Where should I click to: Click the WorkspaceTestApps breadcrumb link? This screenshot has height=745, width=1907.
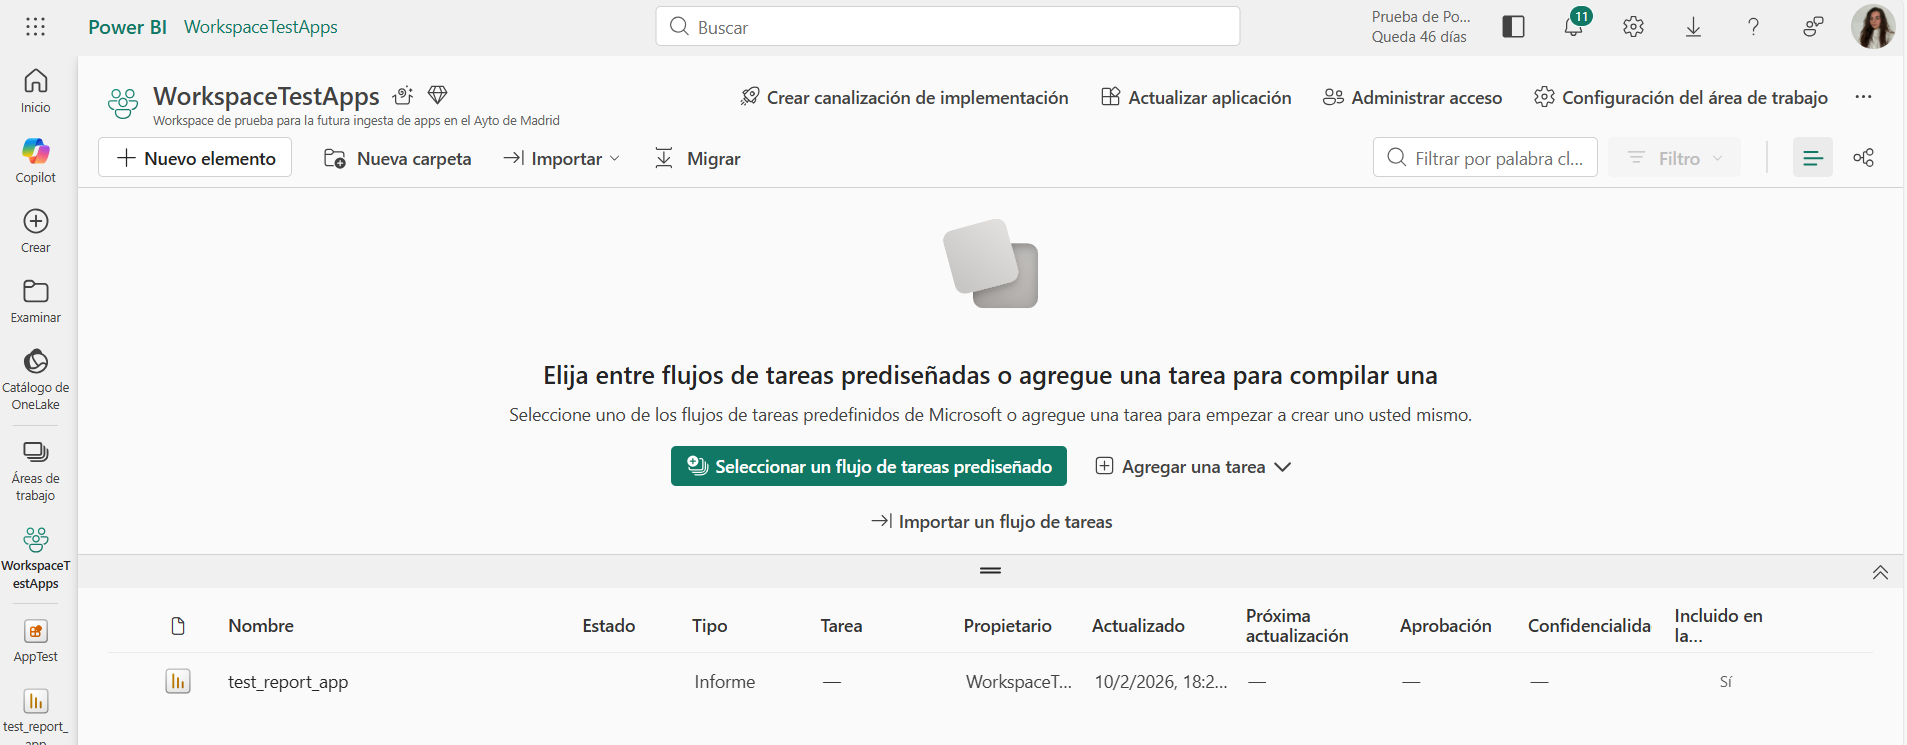click(261, 27)
